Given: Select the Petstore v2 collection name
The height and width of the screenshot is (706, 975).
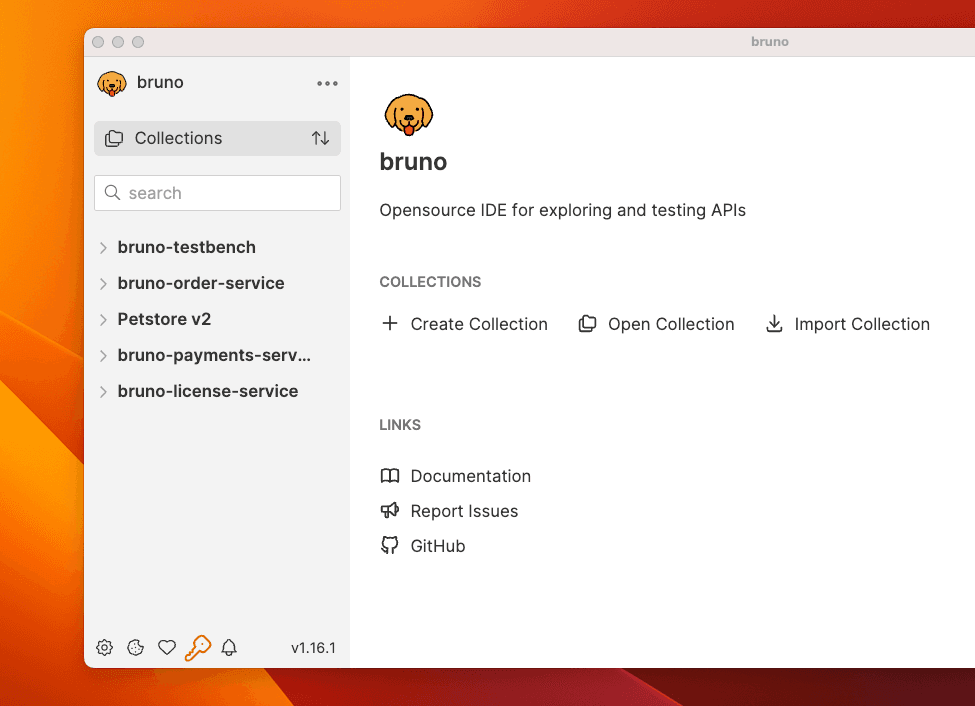Looking at the screenshot, I should pos(164,319).
